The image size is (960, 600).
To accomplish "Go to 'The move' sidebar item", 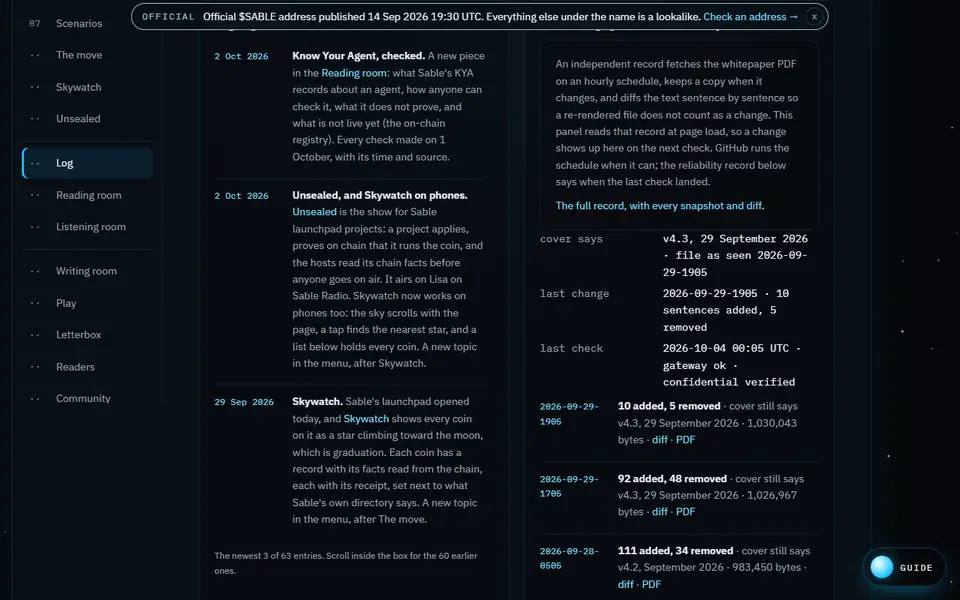I will [87, 55].
